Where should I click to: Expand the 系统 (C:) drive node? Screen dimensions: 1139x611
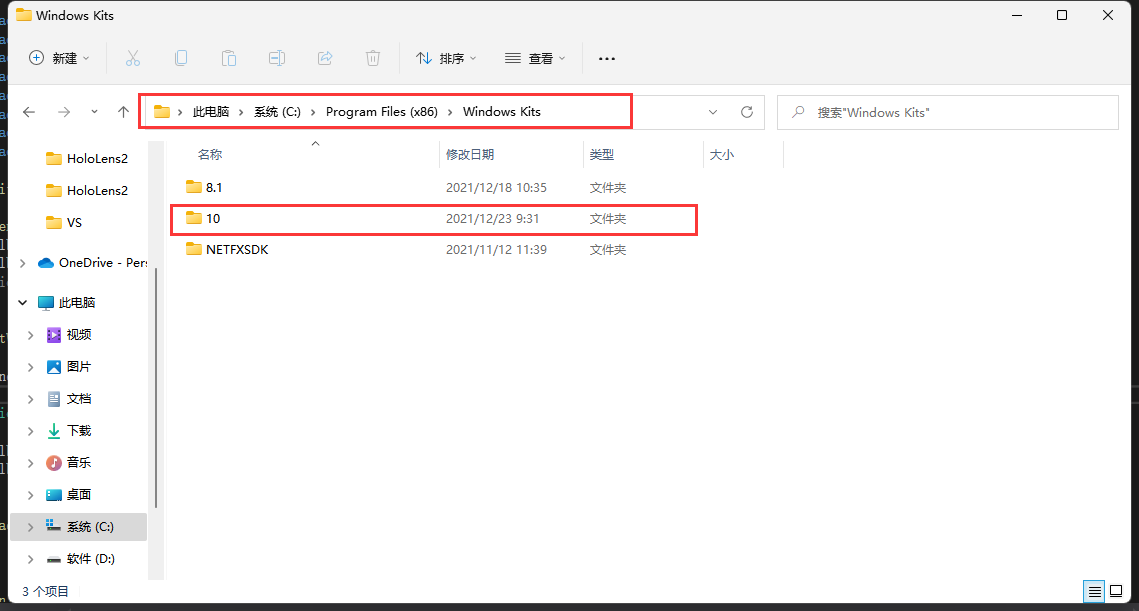(x=31, y=527)
